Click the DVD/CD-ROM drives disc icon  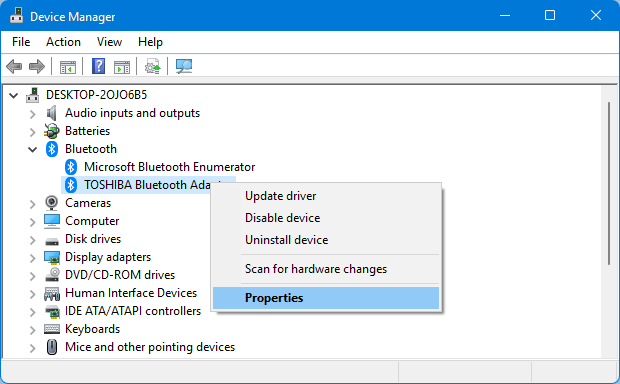click(x=52, y=275)
